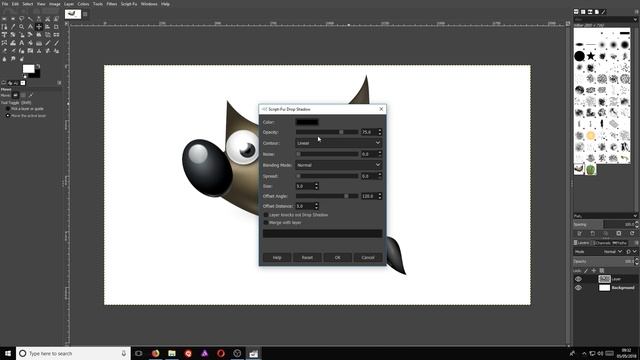The image size is (640, 360).
Task: Select the Alignment tool
Action: click(47, 27)
